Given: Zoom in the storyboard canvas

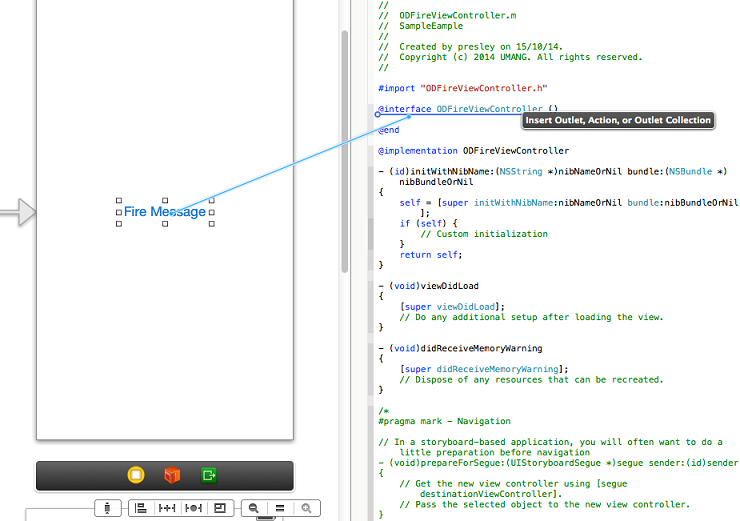Looking at the screenshot, I should click(307, 508).
